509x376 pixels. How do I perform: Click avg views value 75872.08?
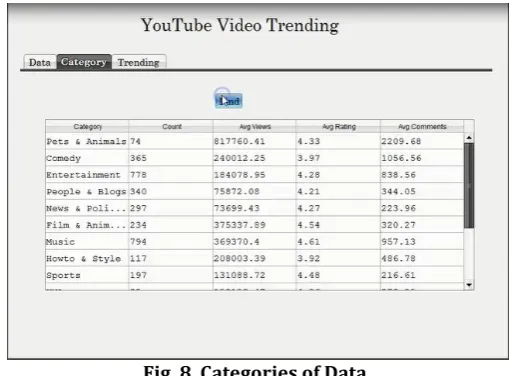coord(237,191)
